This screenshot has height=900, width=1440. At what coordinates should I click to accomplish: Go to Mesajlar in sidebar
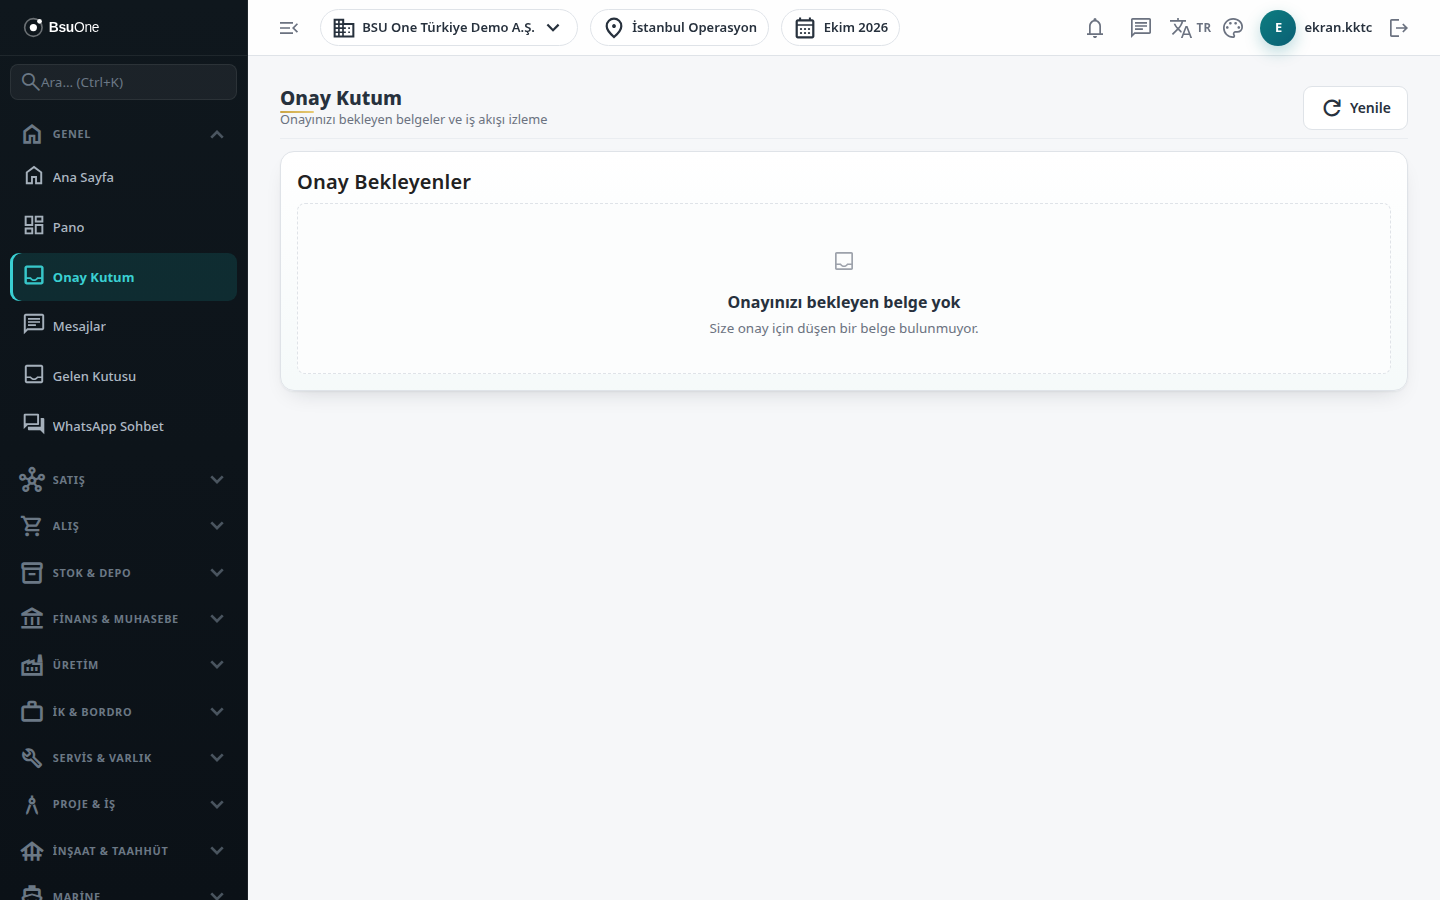[x=124, y=326]
